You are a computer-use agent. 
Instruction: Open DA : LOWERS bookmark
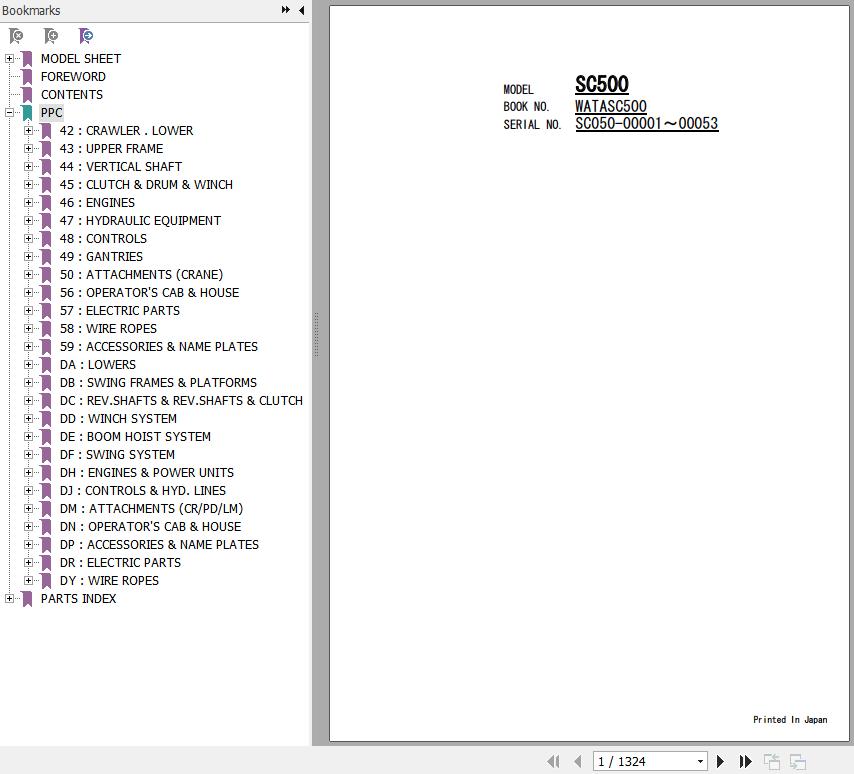pos(97,364)
